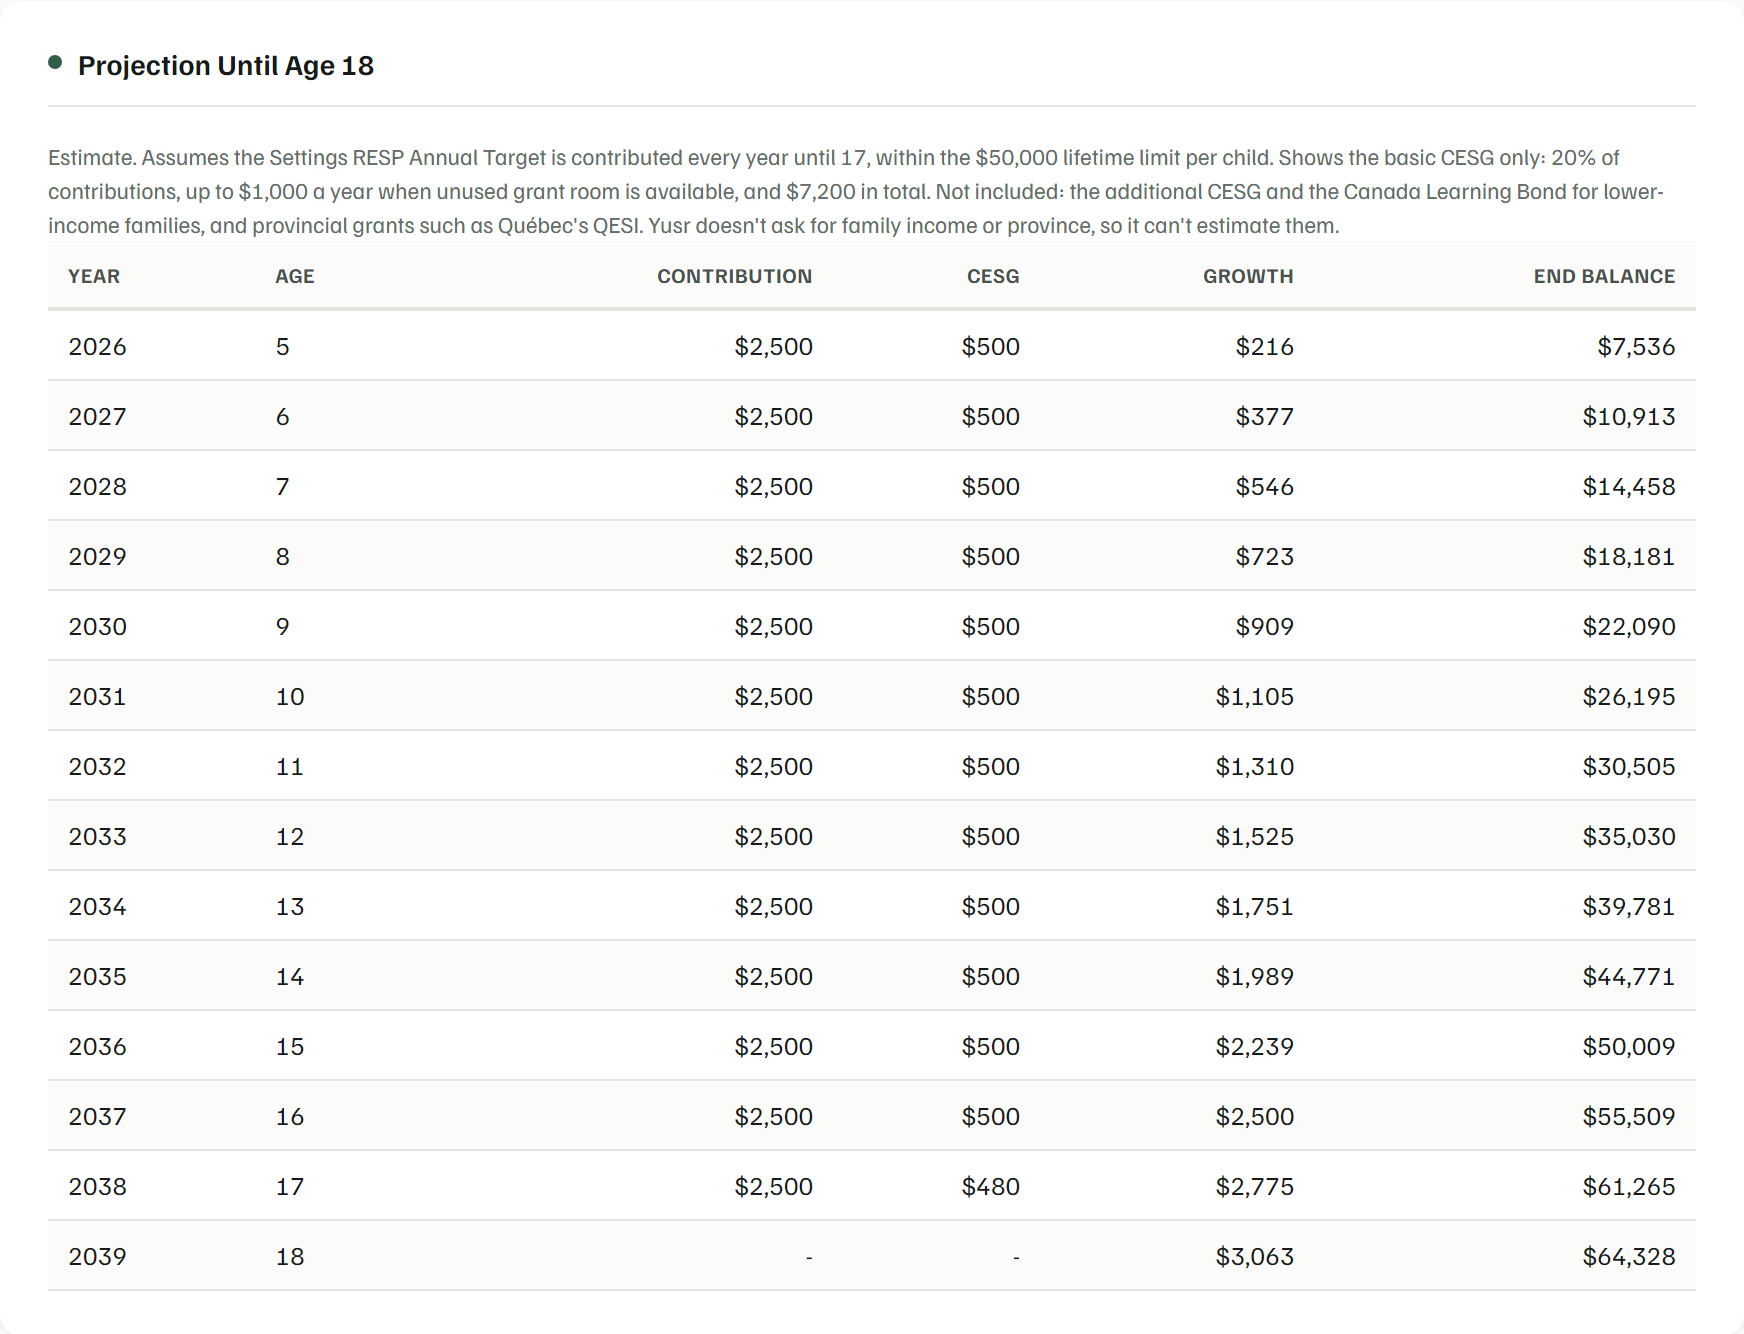Click end balance $10,913
The image size is (1744, 1334).
point(1629,417)
